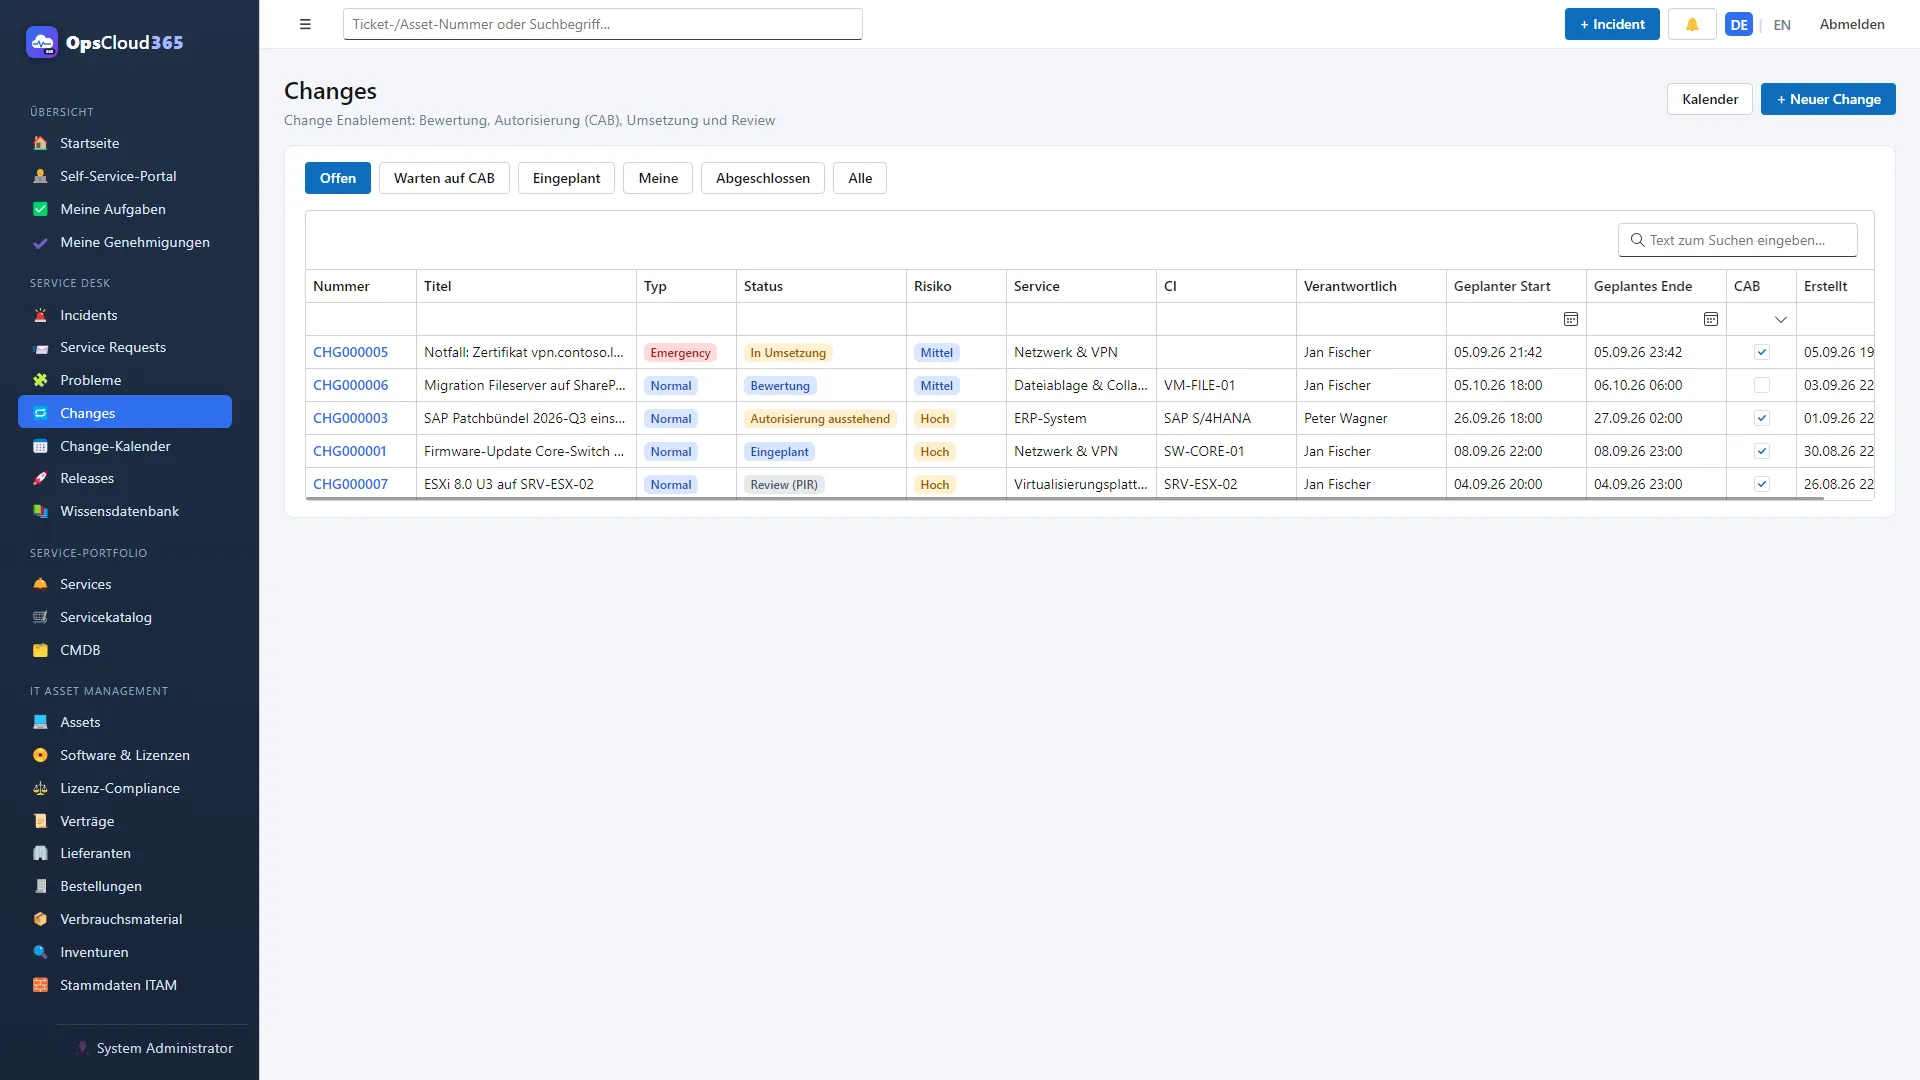Click the + Incident button
Viewport: 1920px width, 1080px height.
click(x=1612, y=24)
